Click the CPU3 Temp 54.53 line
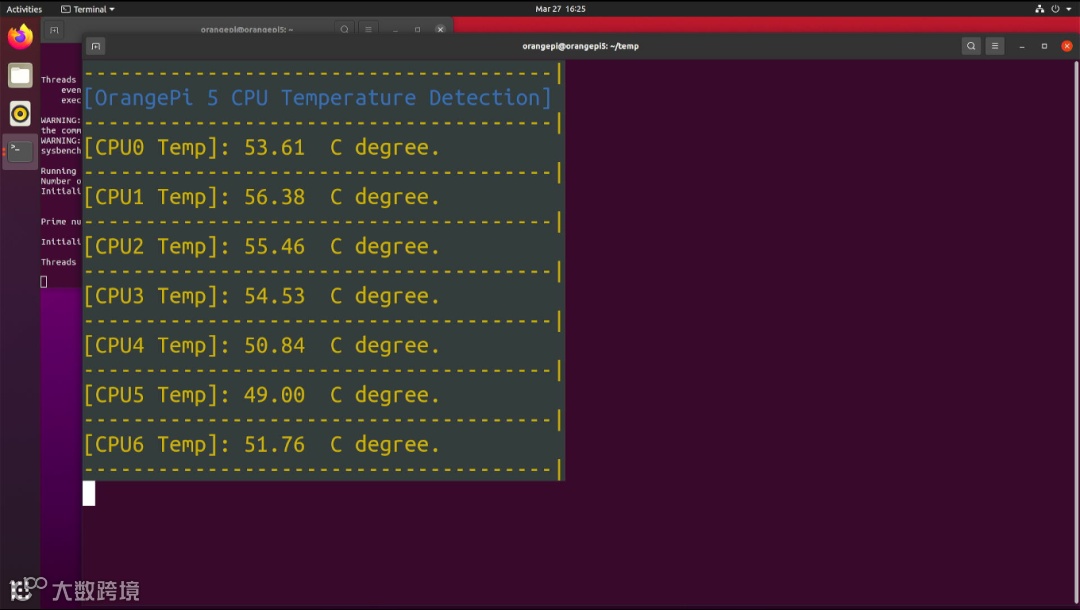1080x610 pixels. pos(261,296)
